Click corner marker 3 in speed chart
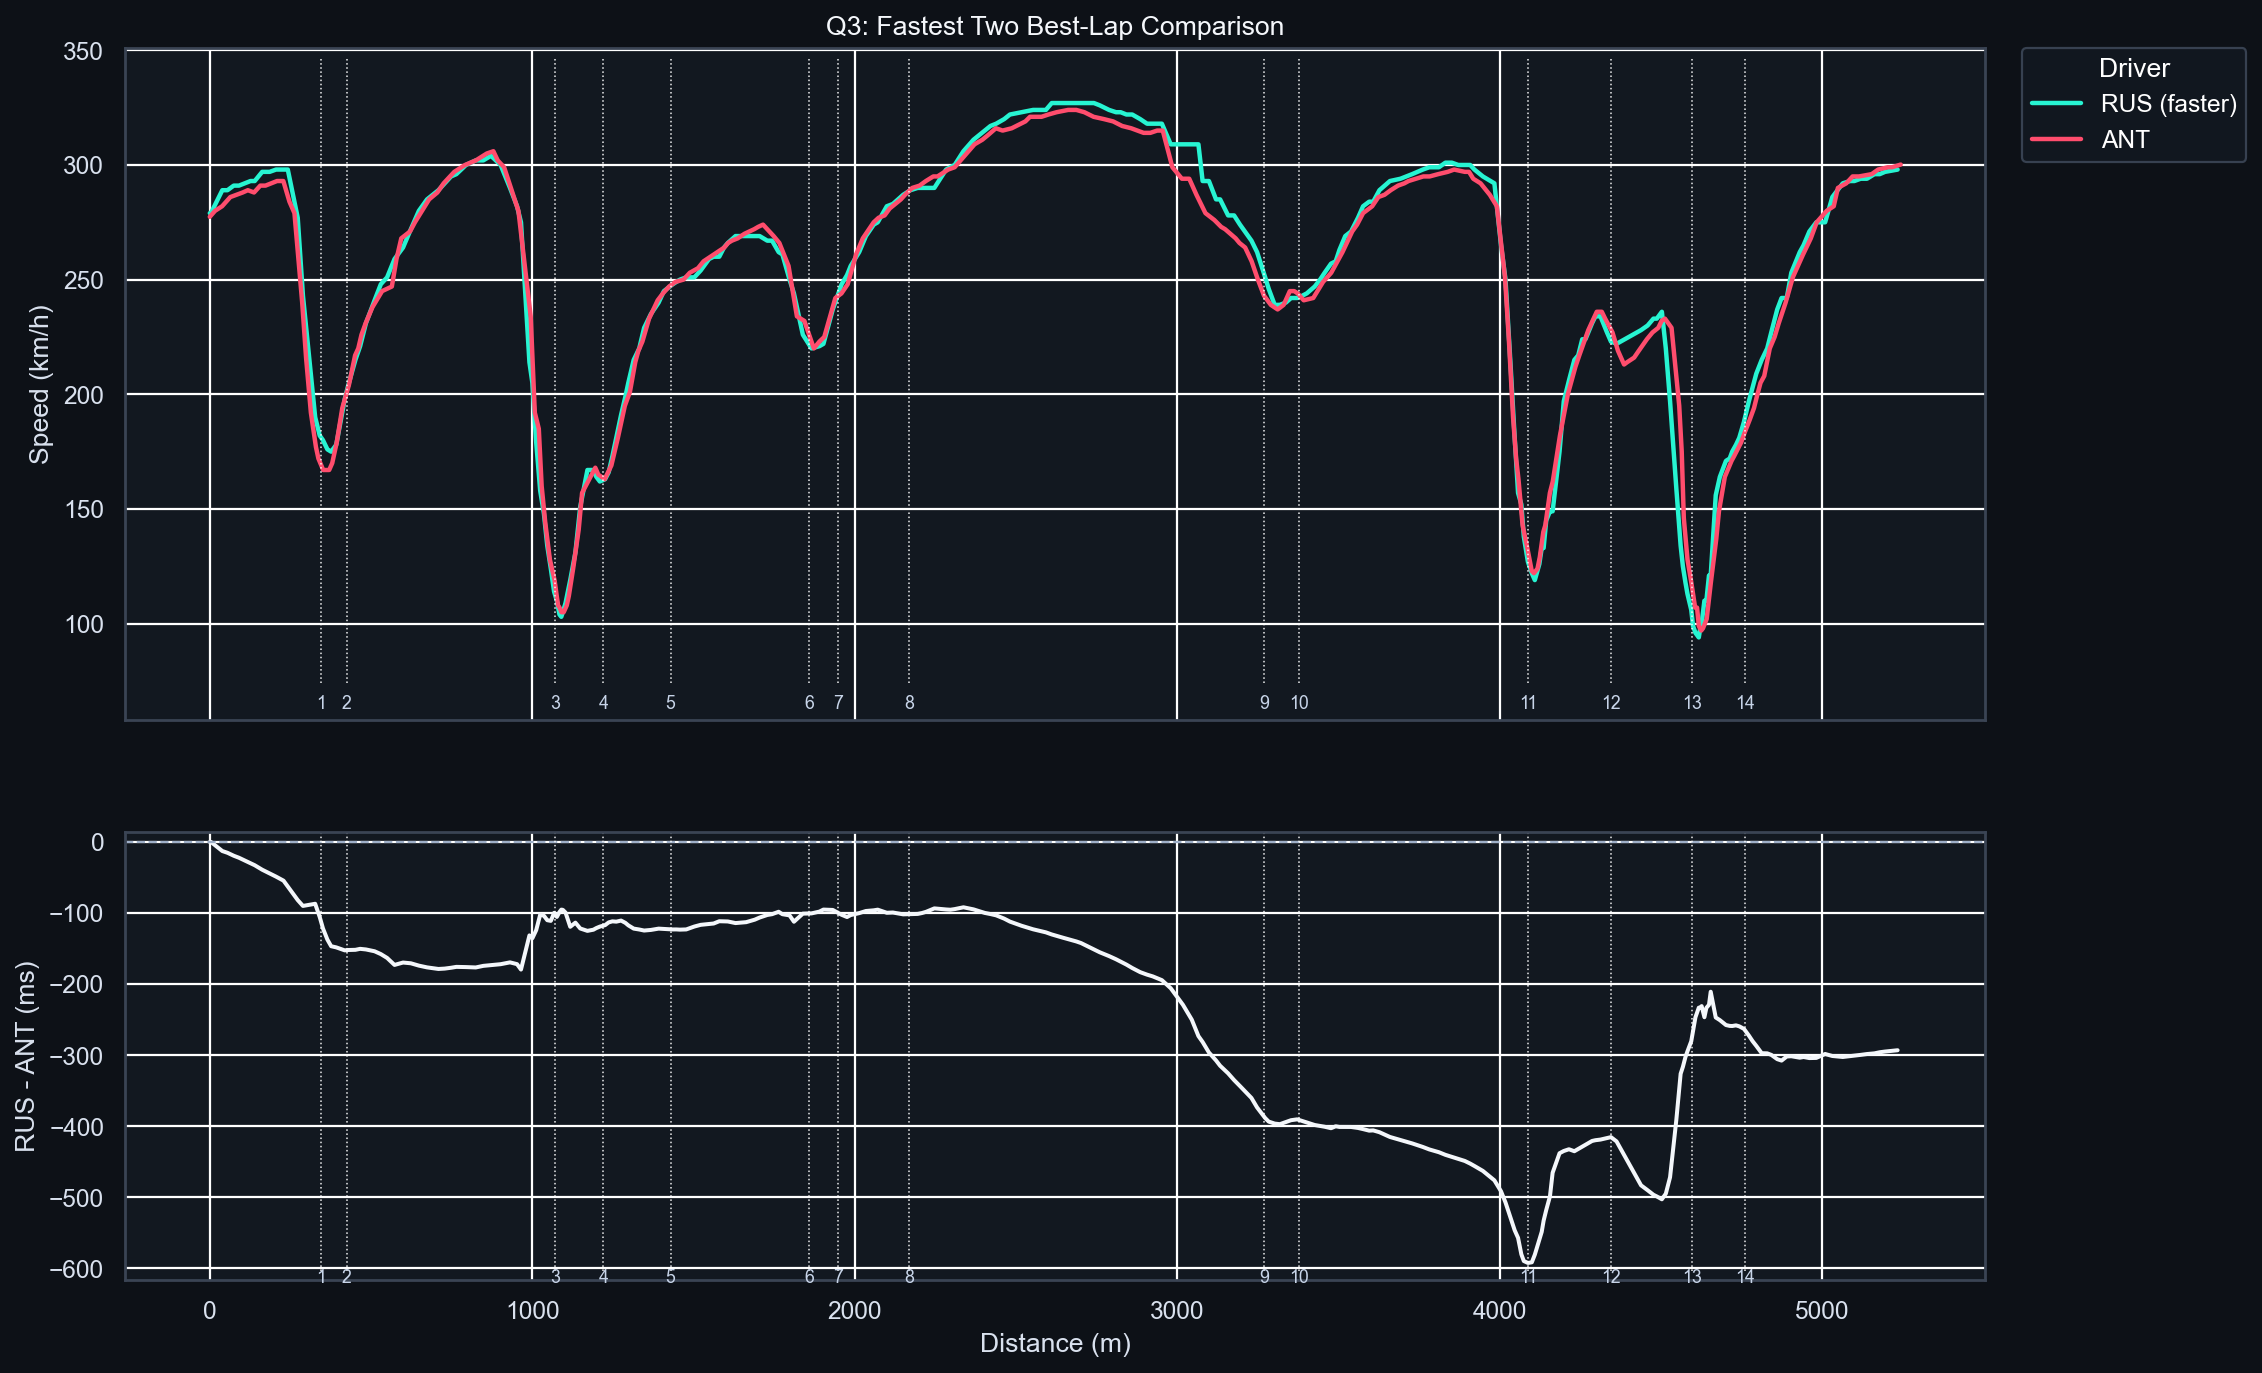Viewport: 2262px width, 1373px height. point(556,703)
